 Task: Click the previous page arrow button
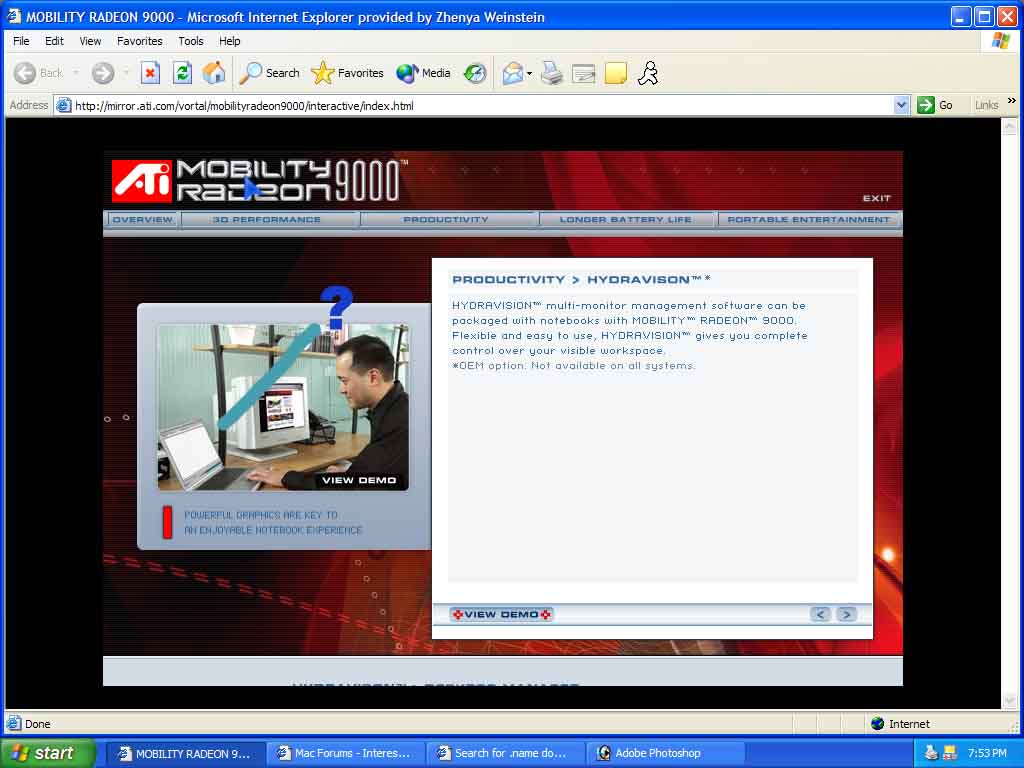point(821,614)
